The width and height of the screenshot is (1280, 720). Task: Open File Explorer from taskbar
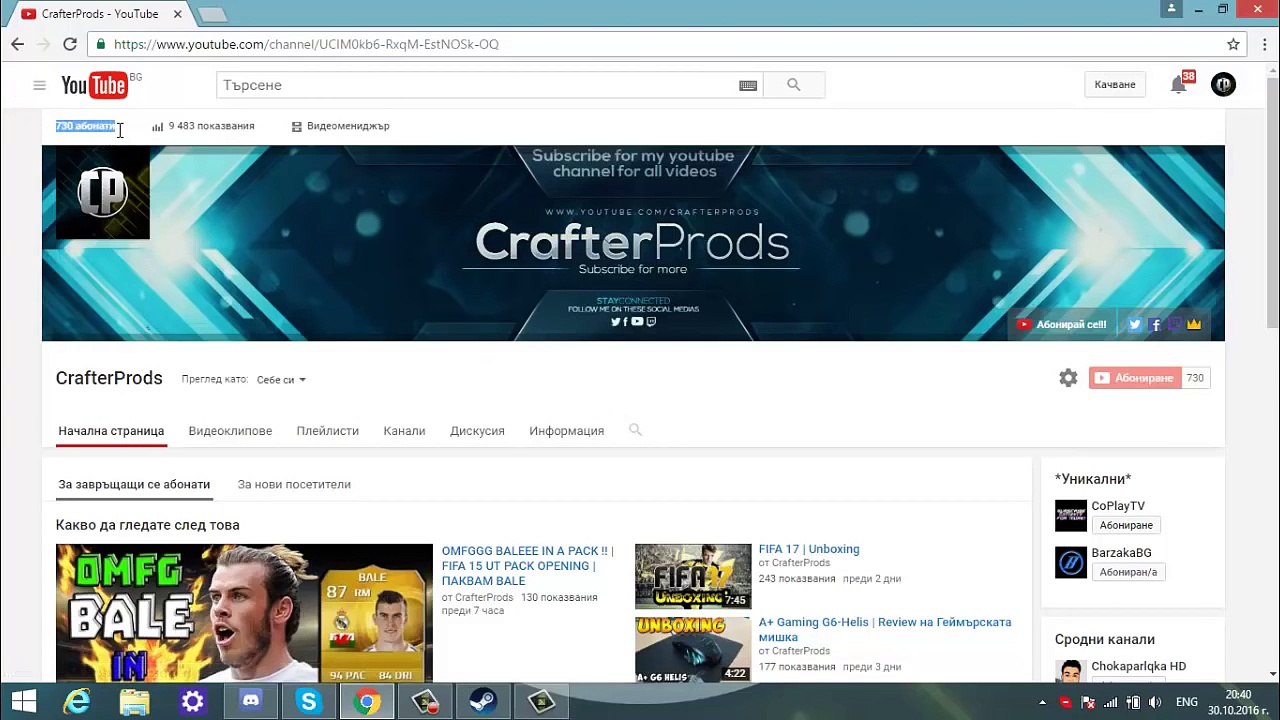pyautogui.click(x=135, y=702)
